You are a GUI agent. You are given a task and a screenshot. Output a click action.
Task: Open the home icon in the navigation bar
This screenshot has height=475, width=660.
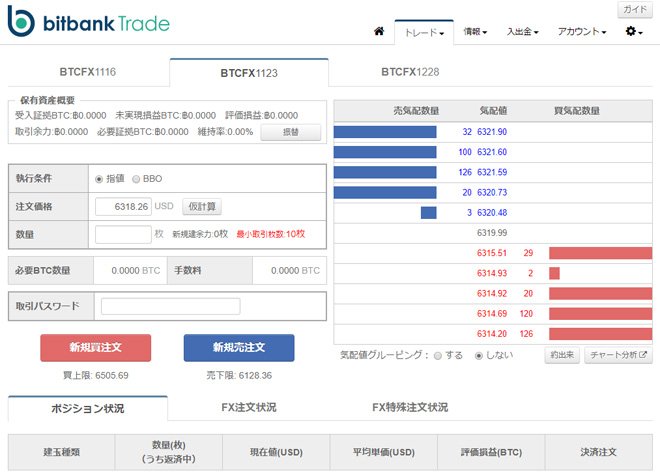point(379,31)
